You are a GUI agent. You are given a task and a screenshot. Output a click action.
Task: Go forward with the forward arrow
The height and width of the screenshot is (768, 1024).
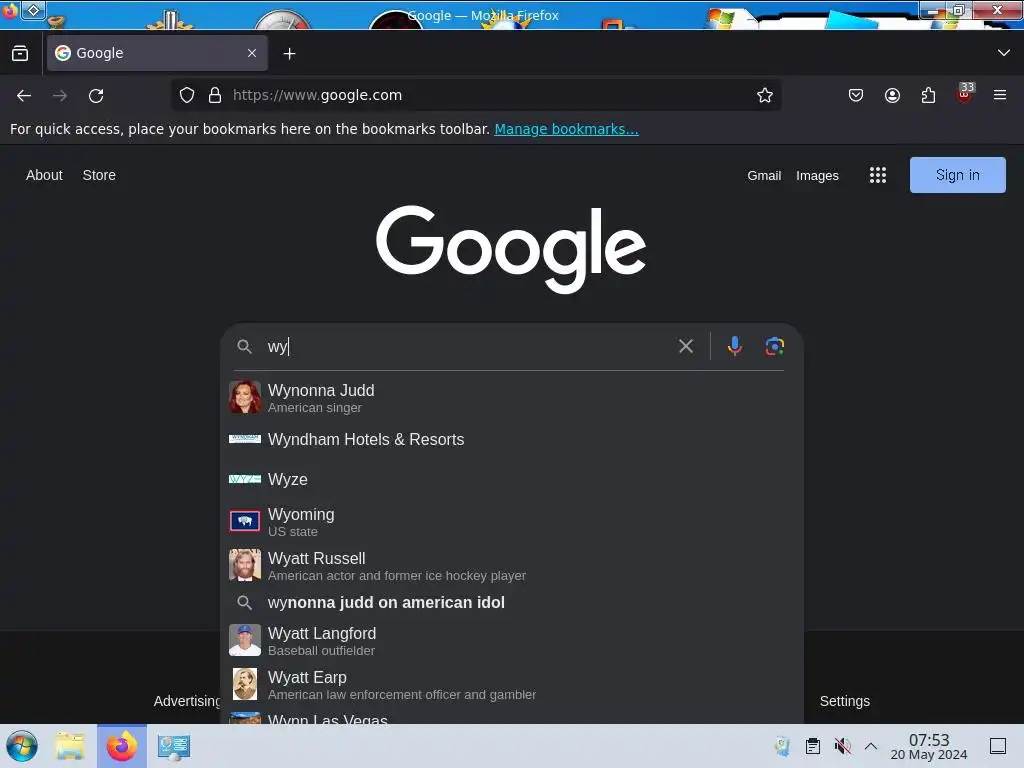click(x=60, y=95)
